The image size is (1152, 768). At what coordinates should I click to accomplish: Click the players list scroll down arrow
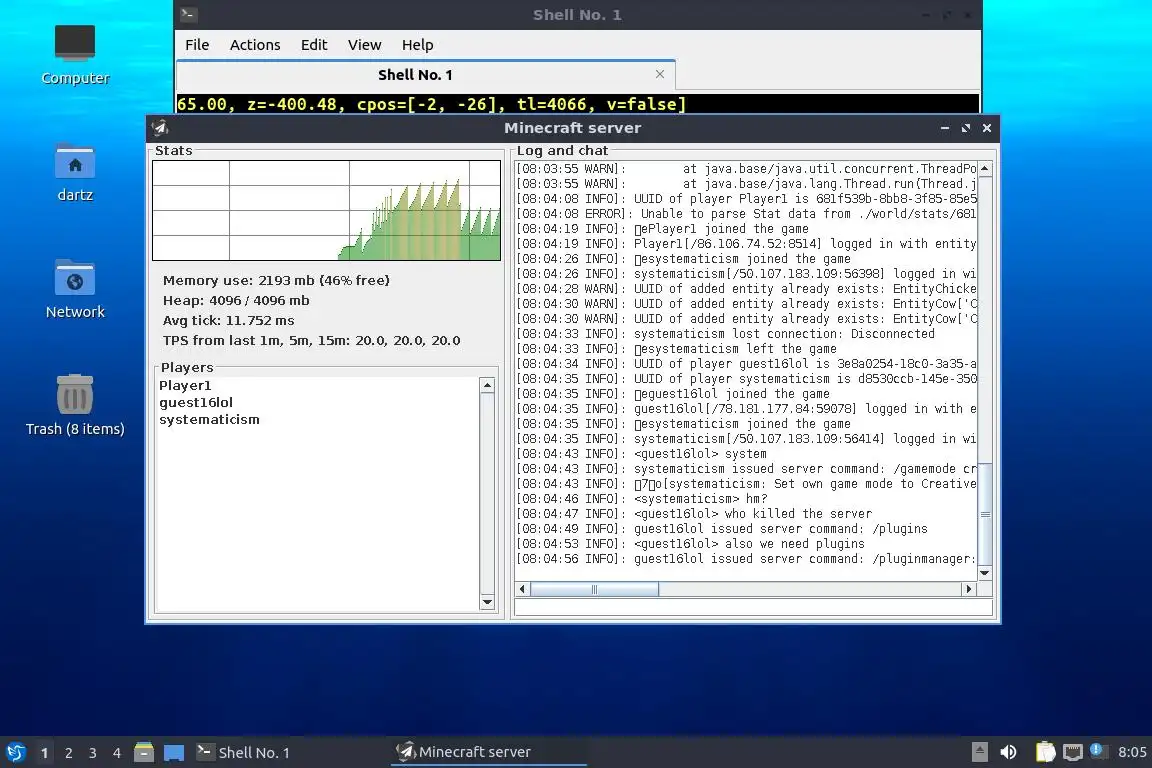click(487, 603)
